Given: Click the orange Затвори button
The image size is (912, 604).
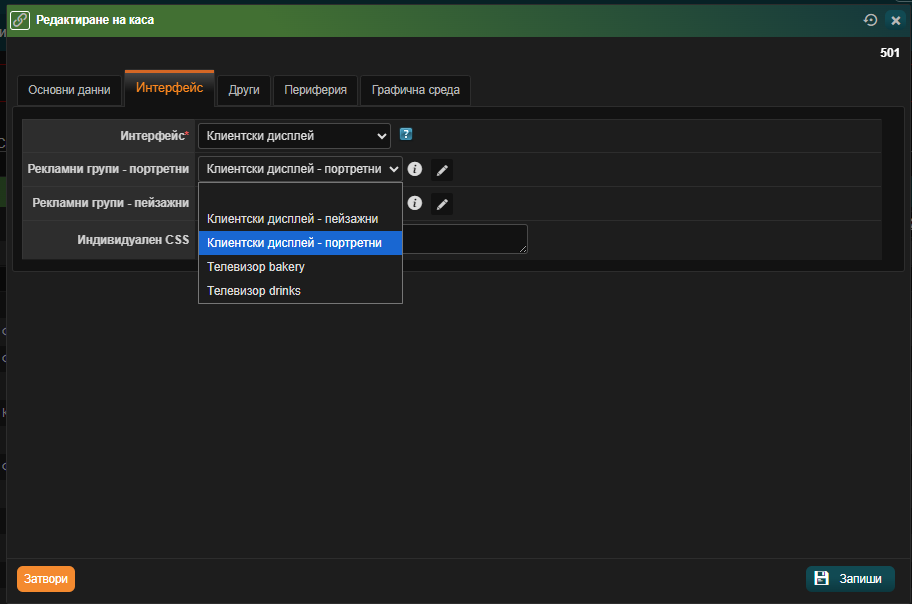Looking at the screenshot, I should pyautogui.click(x=46, y=579).
